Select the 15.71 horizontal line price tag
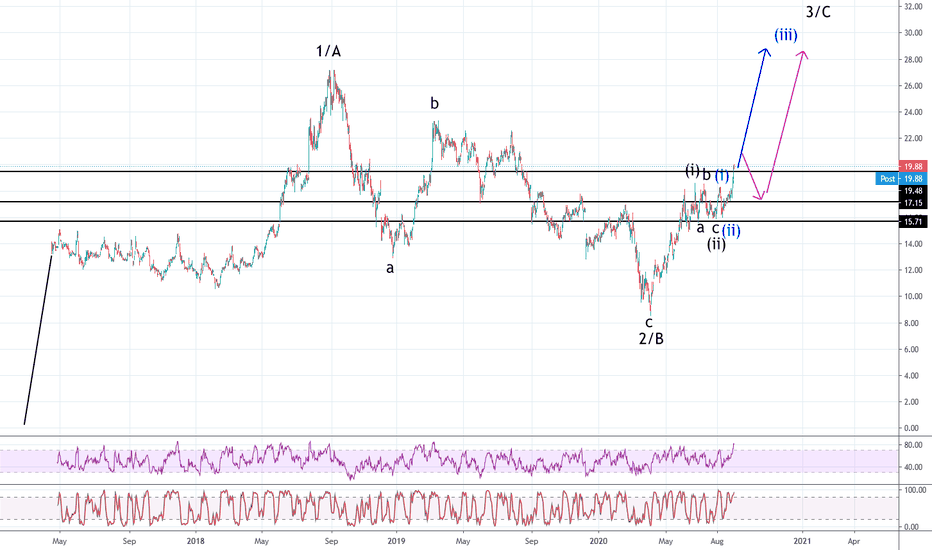Viewport: 932px width, 550px height. 913,222
